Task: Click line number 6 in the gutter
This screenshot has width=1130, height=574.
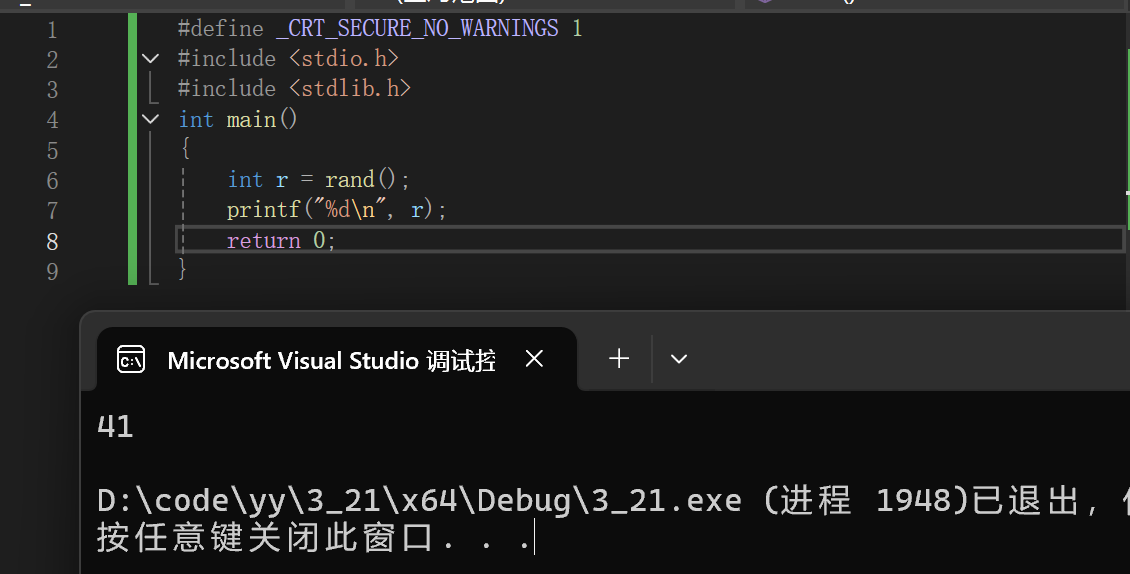Action: (x=52, y=181)
